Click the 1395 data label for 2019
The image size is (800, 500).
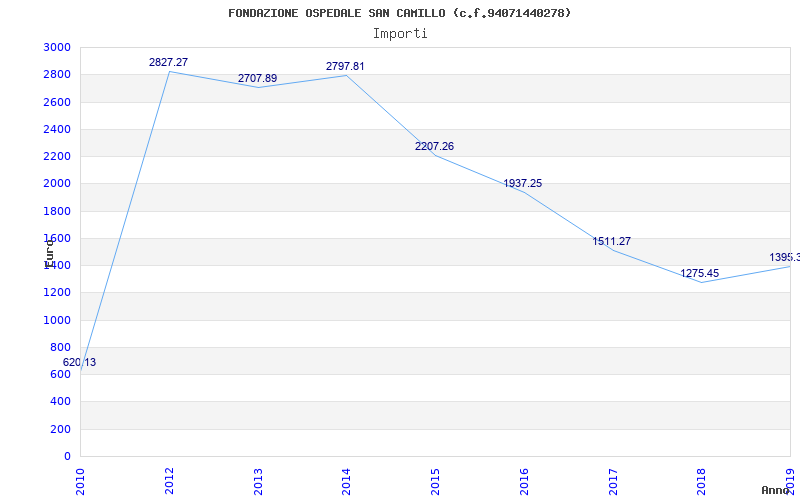(x=784, y=258)
